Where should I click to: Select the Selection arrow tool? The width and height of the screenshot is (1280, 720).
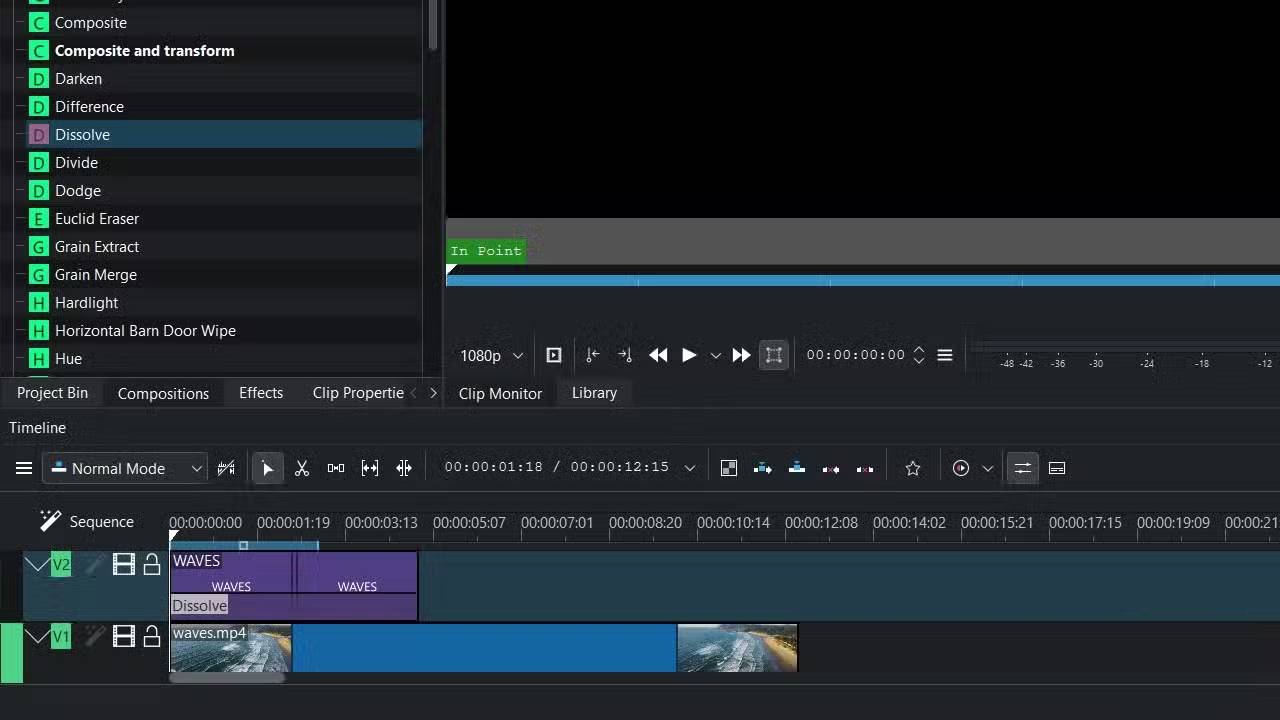[x=267, y=468]
